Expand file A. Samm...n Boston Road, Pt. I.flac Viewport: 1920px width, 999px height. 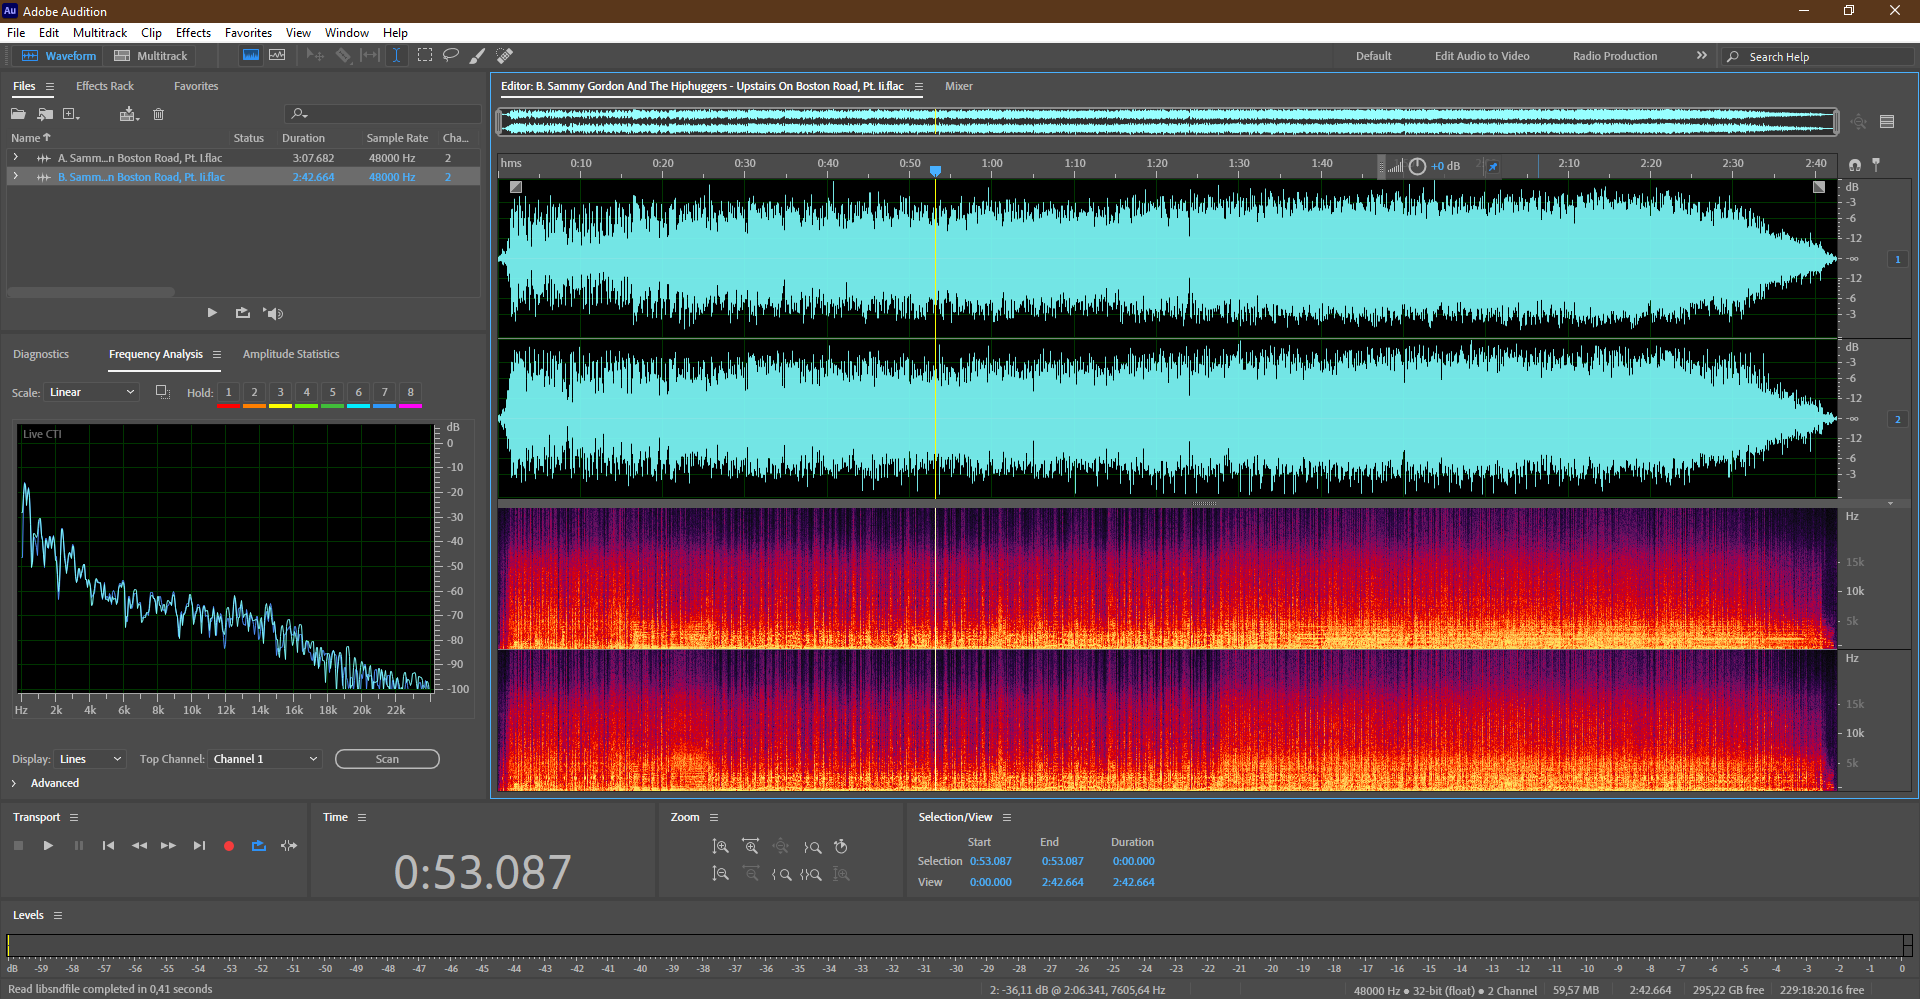pos(15,158)
